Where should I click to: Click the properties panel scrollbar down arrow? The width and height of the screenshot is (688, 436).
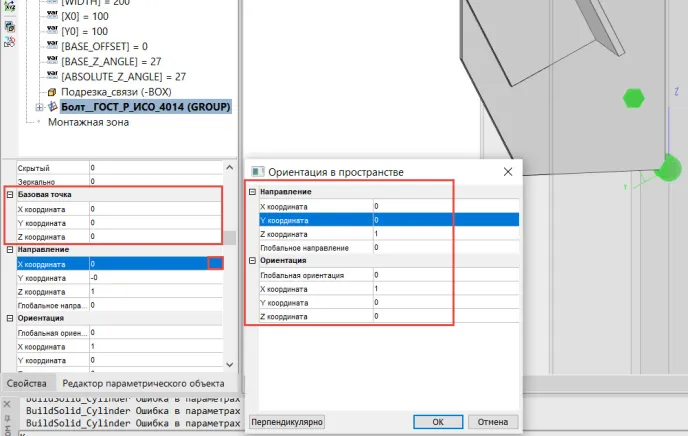pos(231,364)
